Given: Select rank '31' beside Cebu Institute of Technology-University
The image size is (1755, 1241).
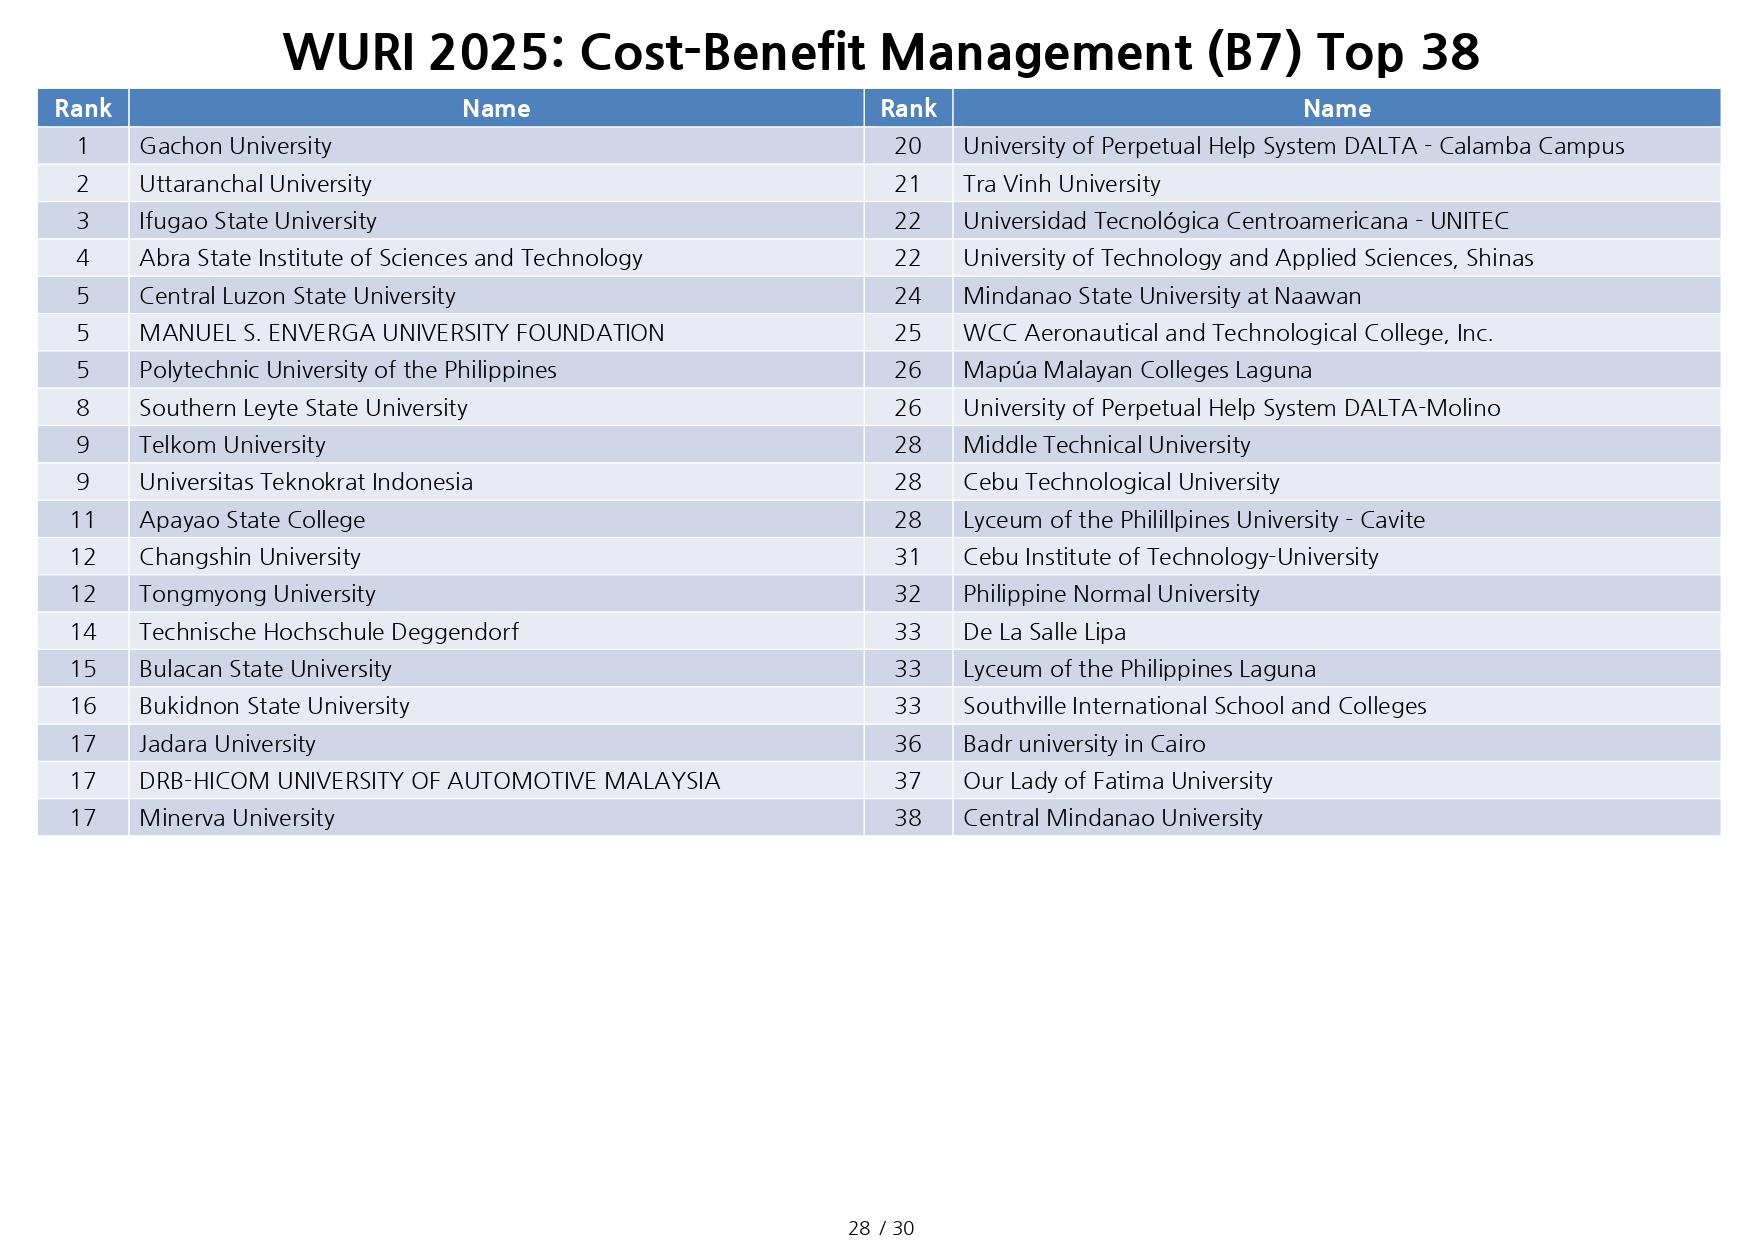Looking at the screenshot, I should [908, 557].
